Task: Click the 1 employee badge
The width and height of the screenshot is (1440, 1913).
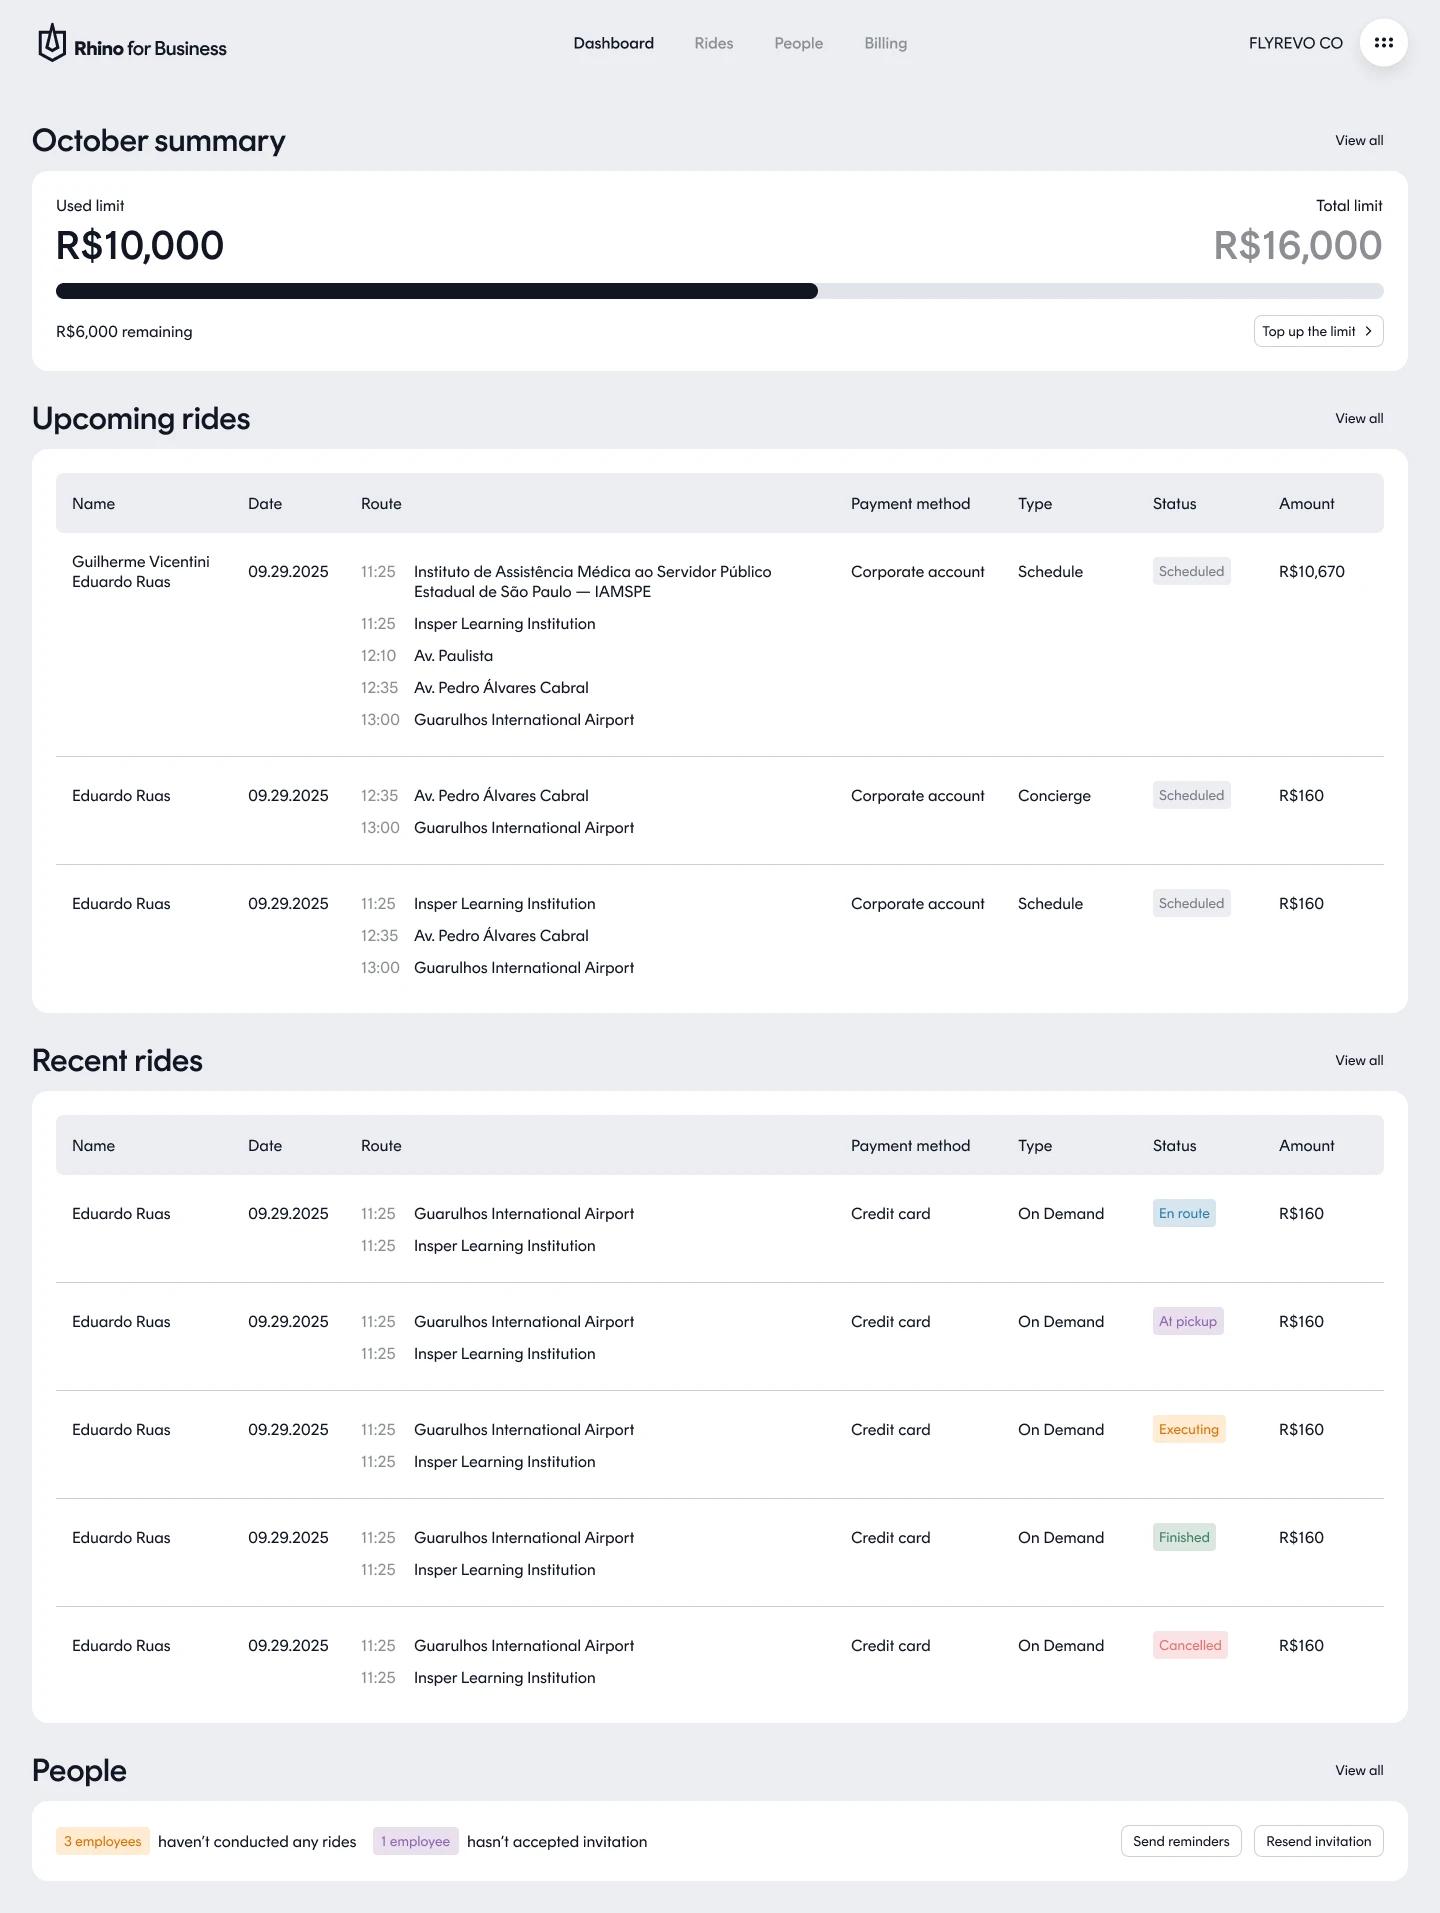Action: point(416,1841)
